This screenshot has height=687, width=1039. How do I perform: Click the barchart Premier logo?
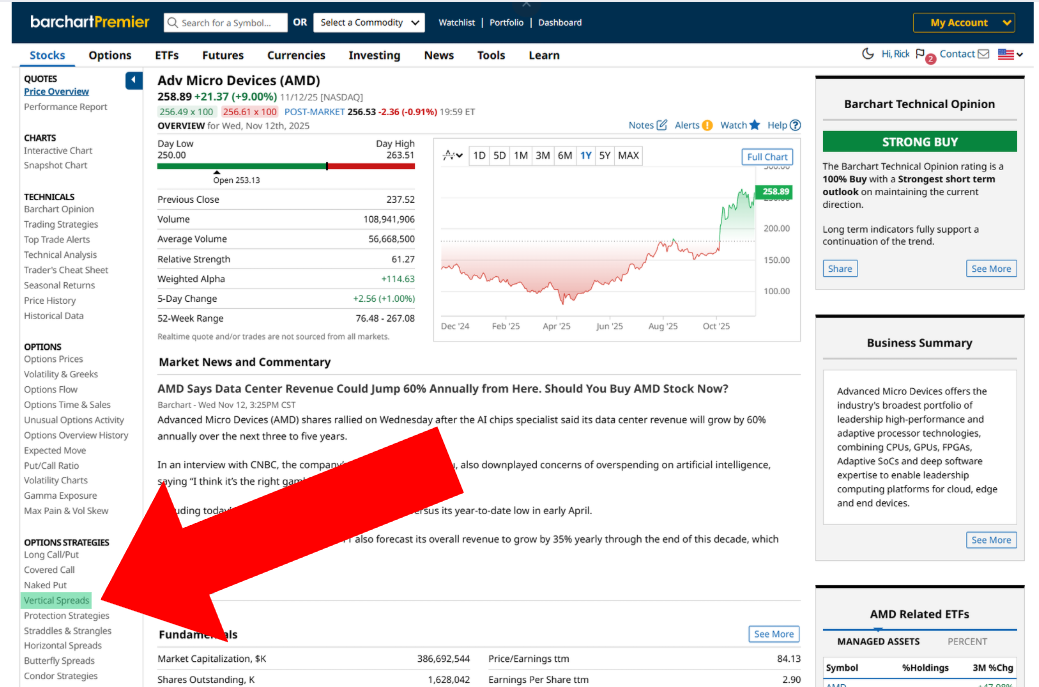(x=89, y=22)
